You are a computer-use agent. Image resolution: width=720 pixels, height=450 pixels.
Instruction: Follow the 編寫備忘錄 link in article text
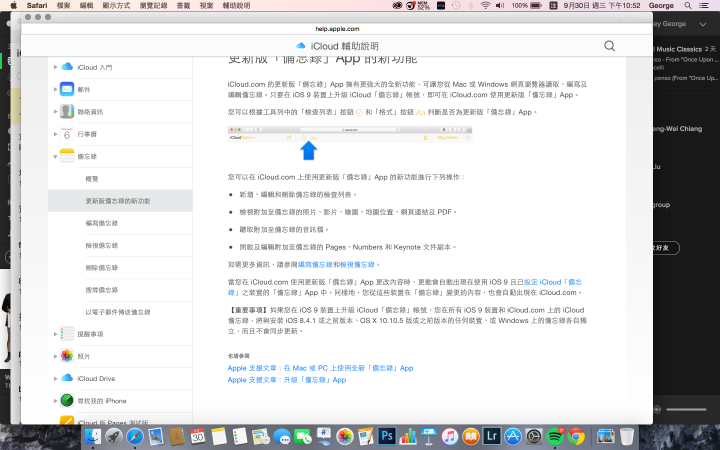coord(315,264)
